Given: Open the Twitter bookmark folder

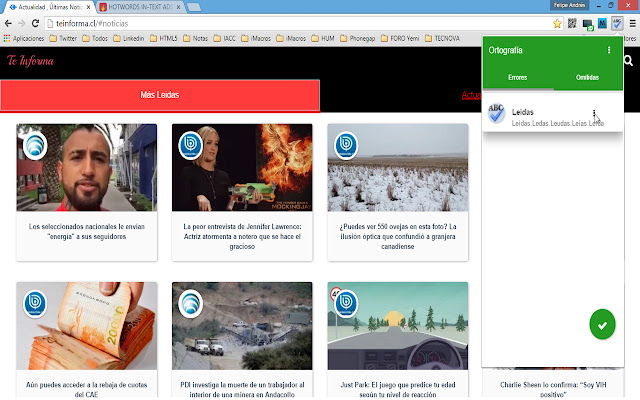Looking at the screenshot, I should (63, 38).
